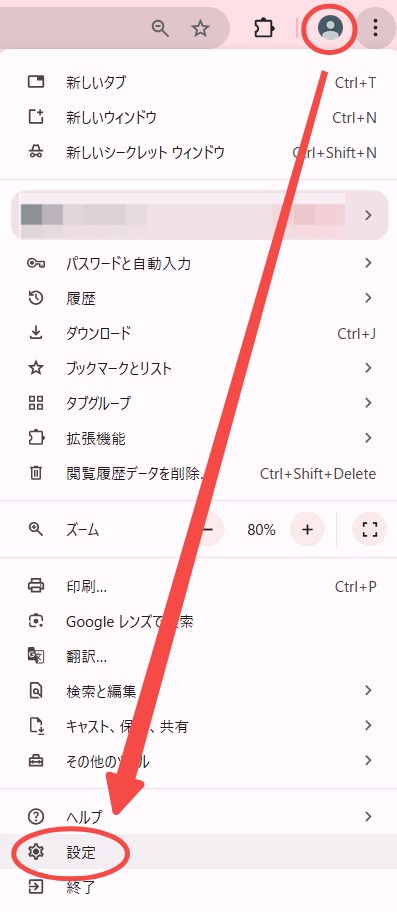Click 印刷... menu item

[198, 586]
